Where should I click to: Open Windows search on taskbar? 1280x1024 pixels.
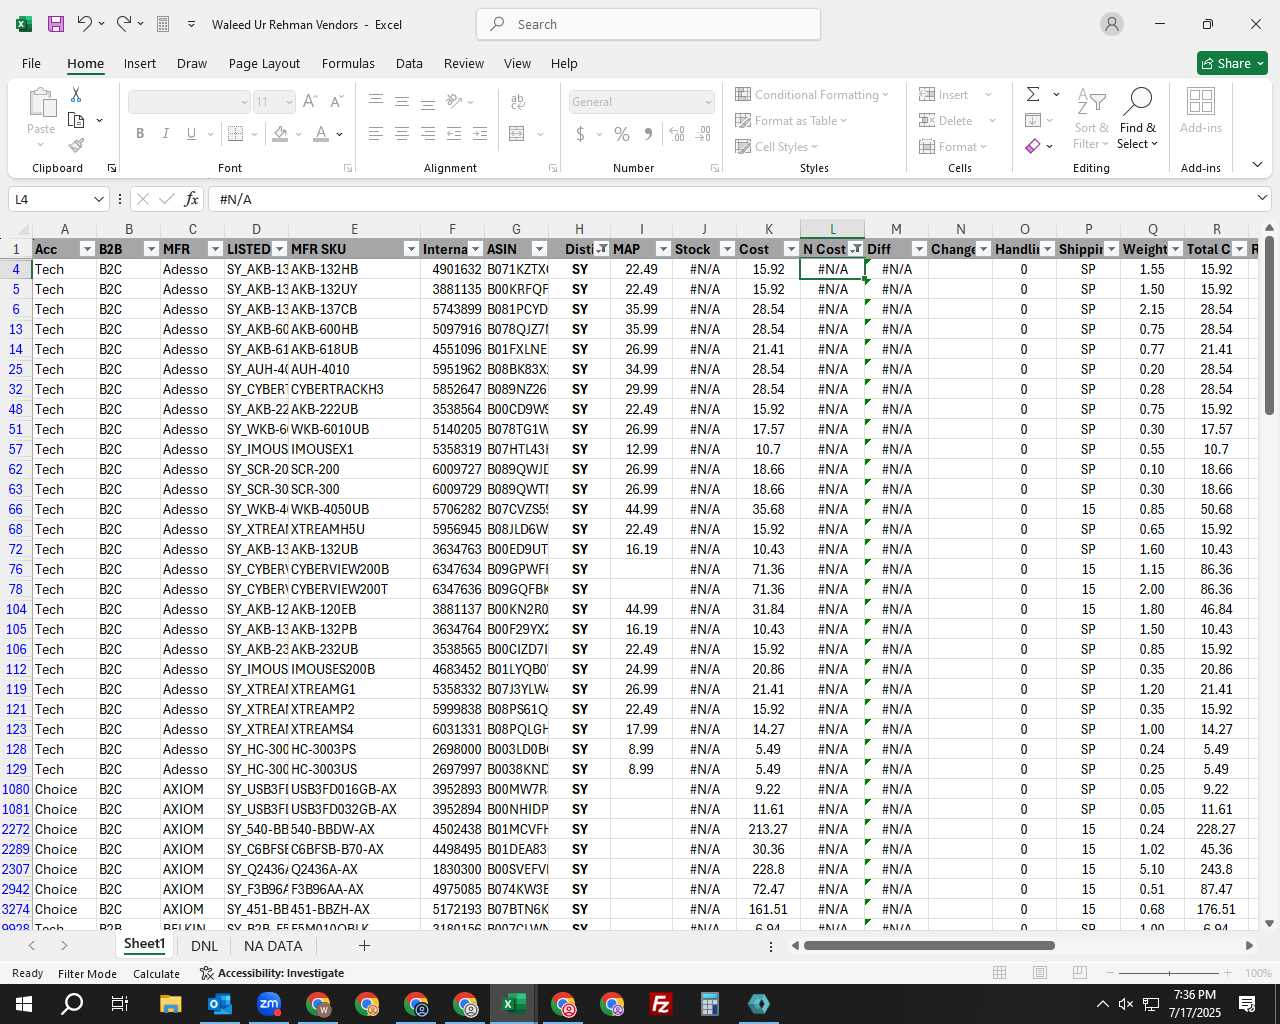click(73, 1004)
